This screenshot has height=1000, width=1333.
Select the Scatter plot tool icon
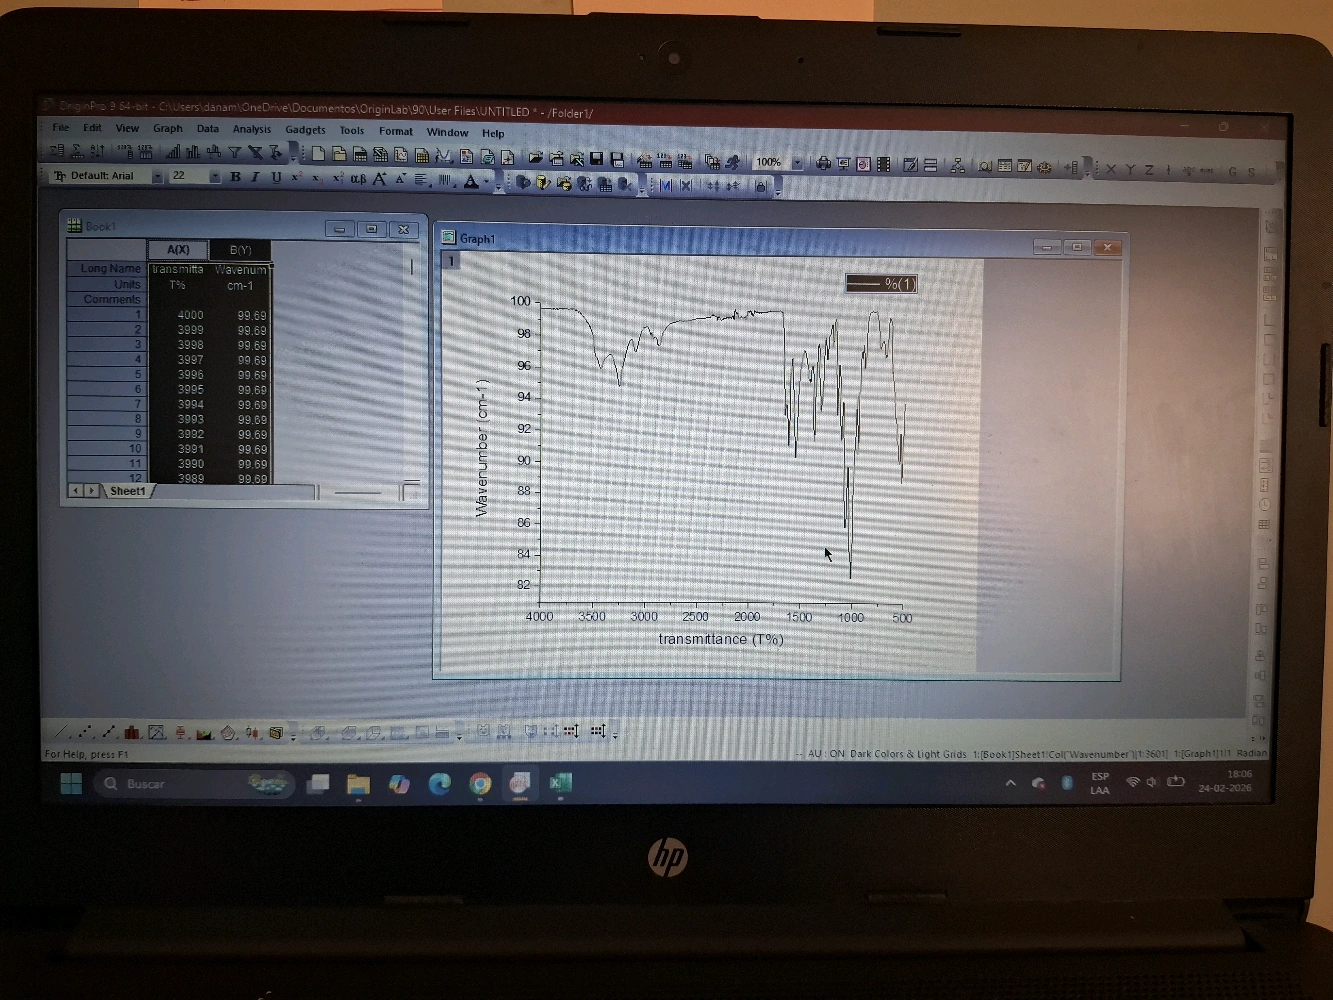[x=85, y=733]
